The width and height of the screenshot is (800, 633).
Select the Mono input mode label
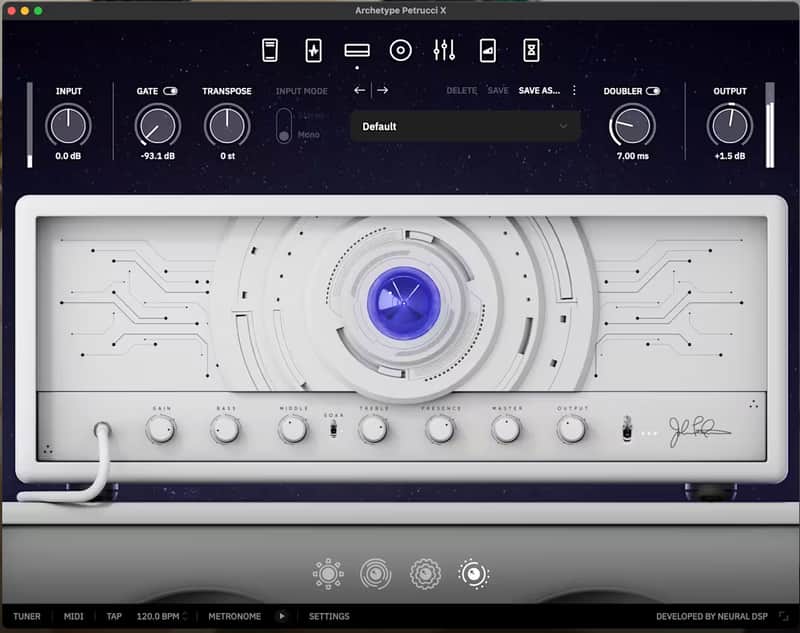pyautogui.click(x=309, y=135)
